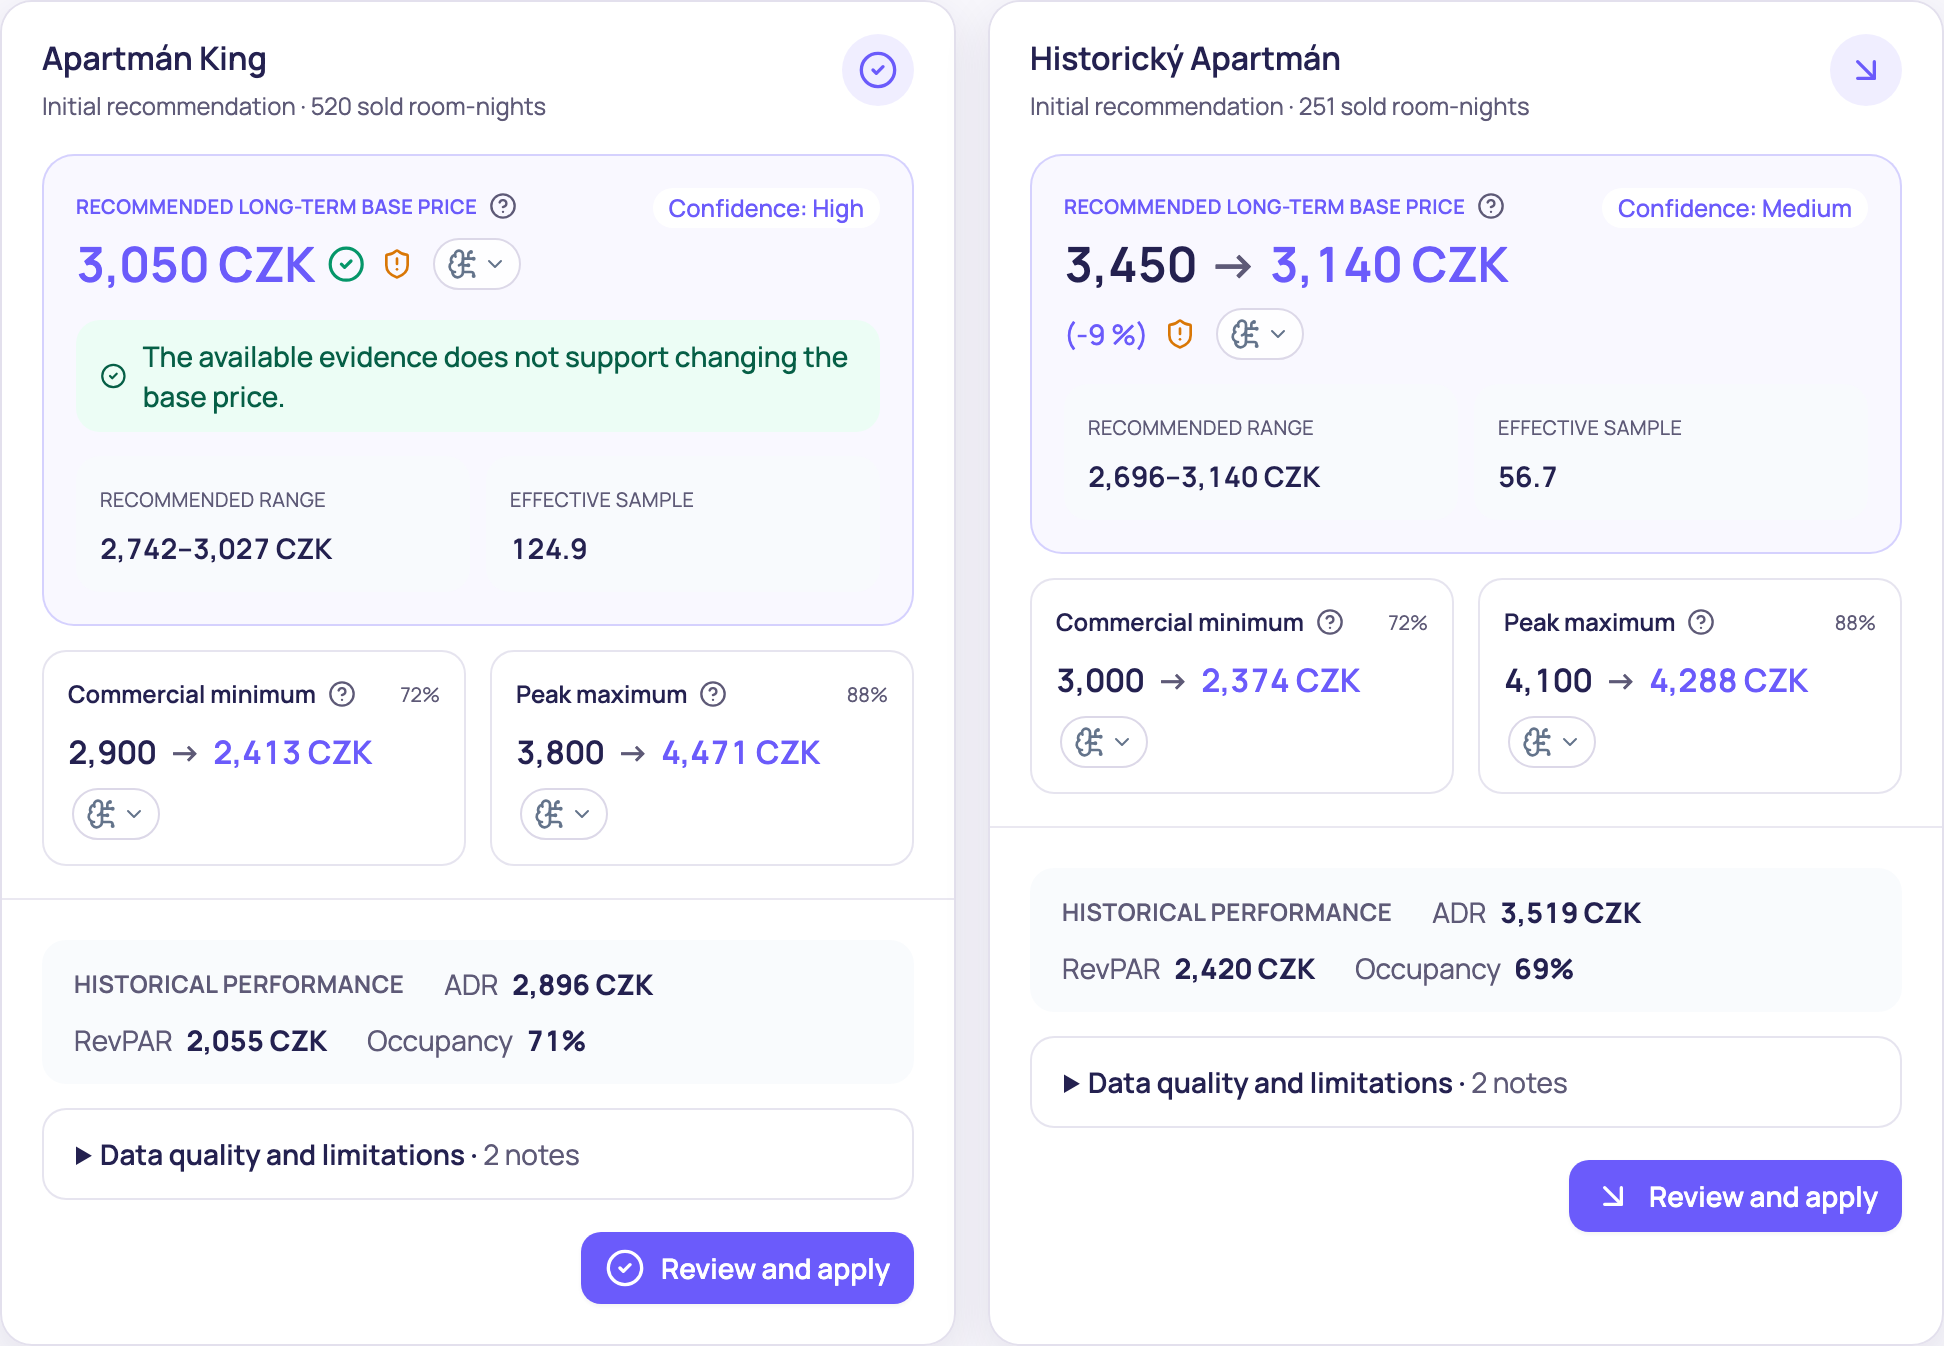Screen dimensions: 1944x1346
Task: Click the Occupancy 69% value
Action: [1544, 969]
